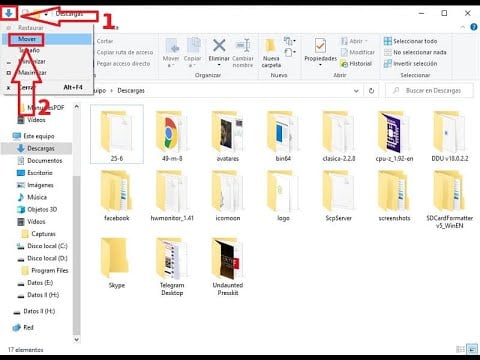This screenshot has height=360, width=480.
Task: Select Program Files in the sidebar
Action: 45,271
